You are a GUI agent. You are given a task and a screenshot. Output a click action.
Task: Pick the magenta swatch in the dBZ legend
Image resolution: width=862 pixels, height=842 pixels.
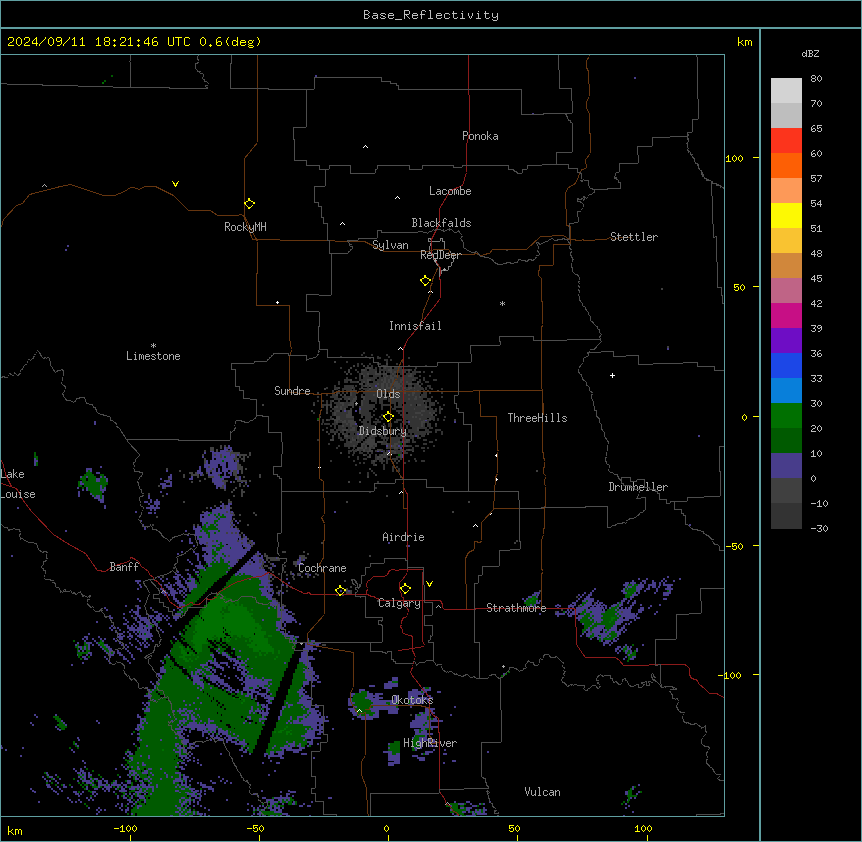[786, 315]
